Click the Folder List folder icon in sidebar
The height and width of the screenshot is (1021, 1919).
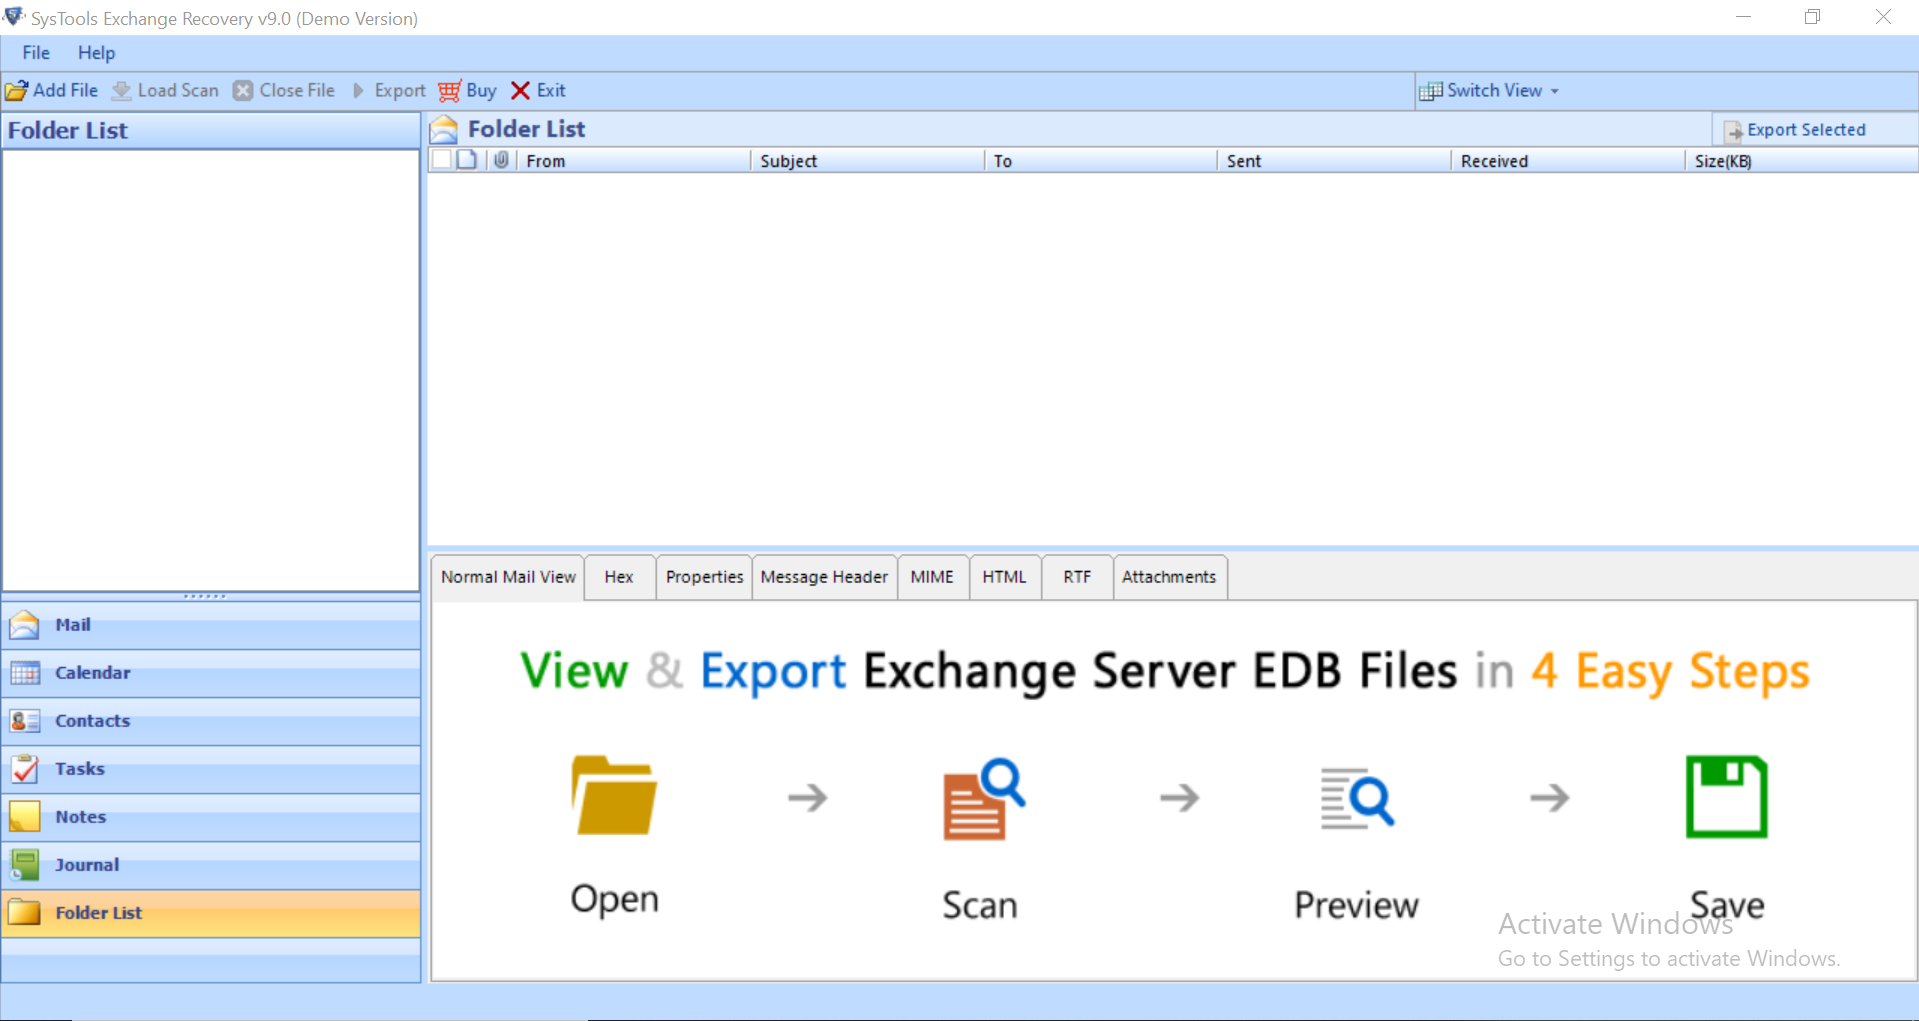[x=25, y=913]
